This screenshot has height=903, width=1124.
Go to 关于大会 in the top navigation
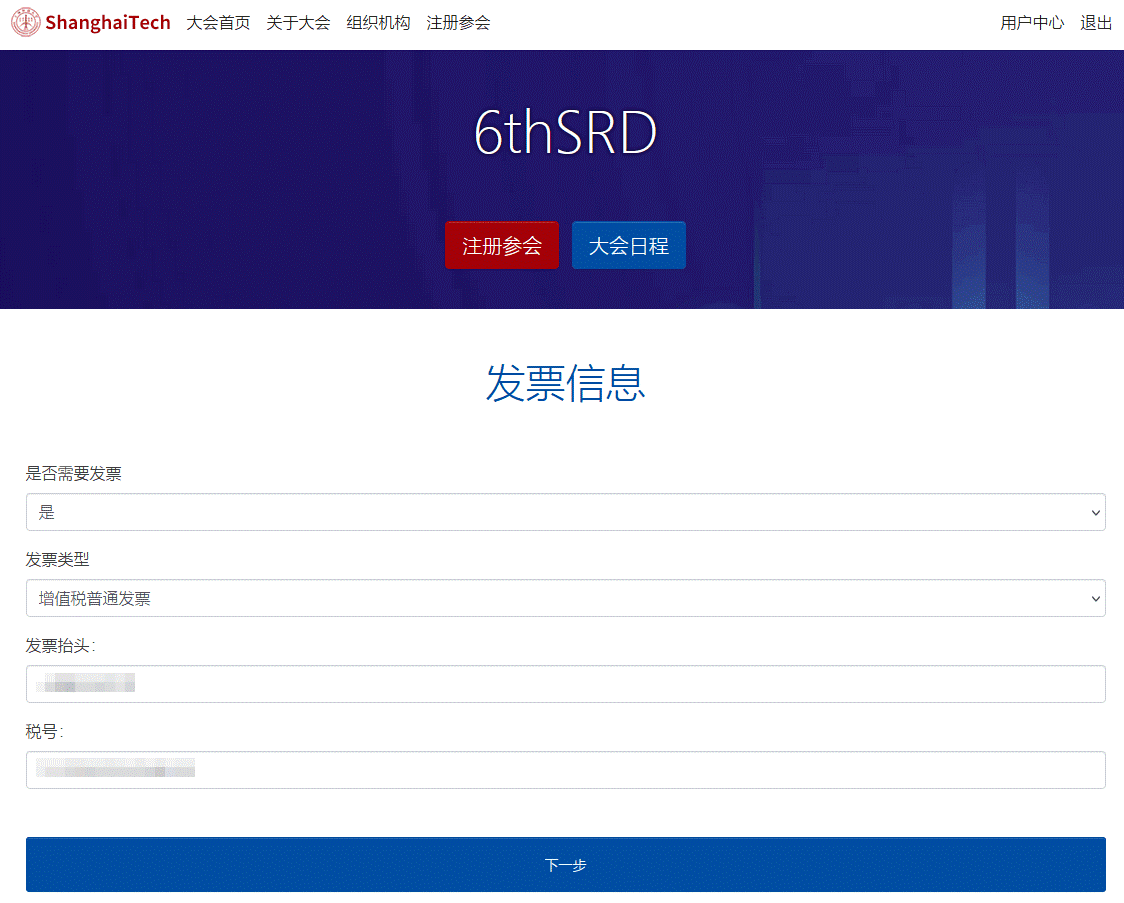tap(298, 23)
